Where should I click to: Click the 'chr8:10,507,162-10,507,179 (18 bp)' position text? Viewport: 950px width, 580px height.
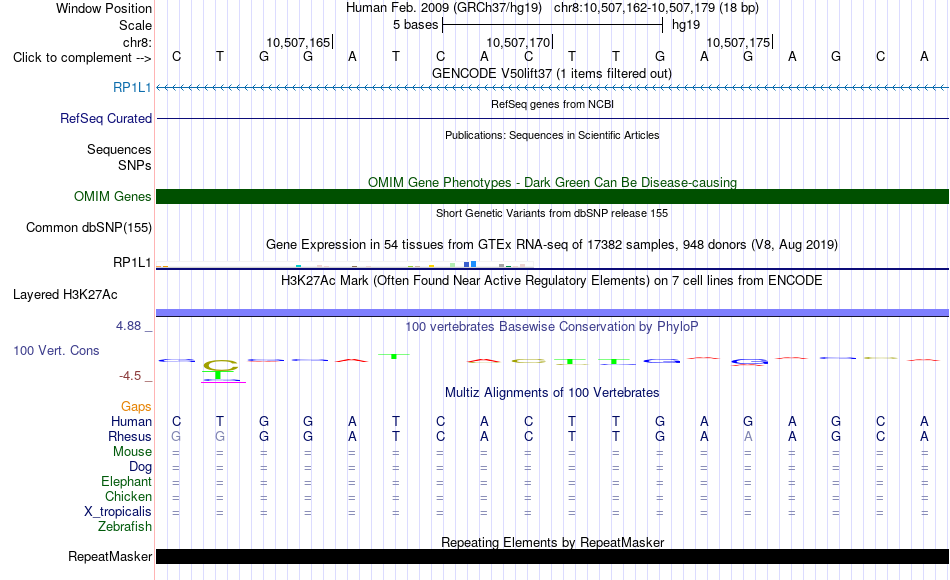click(656, 8)
